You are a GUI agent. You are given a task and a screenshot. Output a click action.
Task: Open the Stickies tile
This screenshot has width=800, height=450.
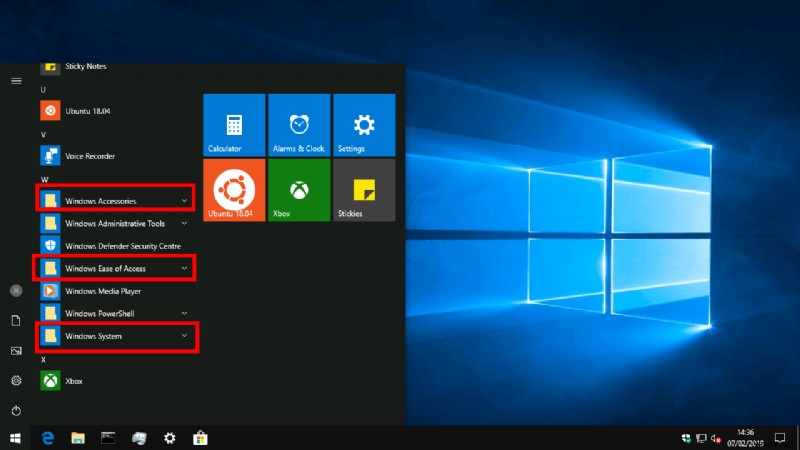[x=364, y=190]
